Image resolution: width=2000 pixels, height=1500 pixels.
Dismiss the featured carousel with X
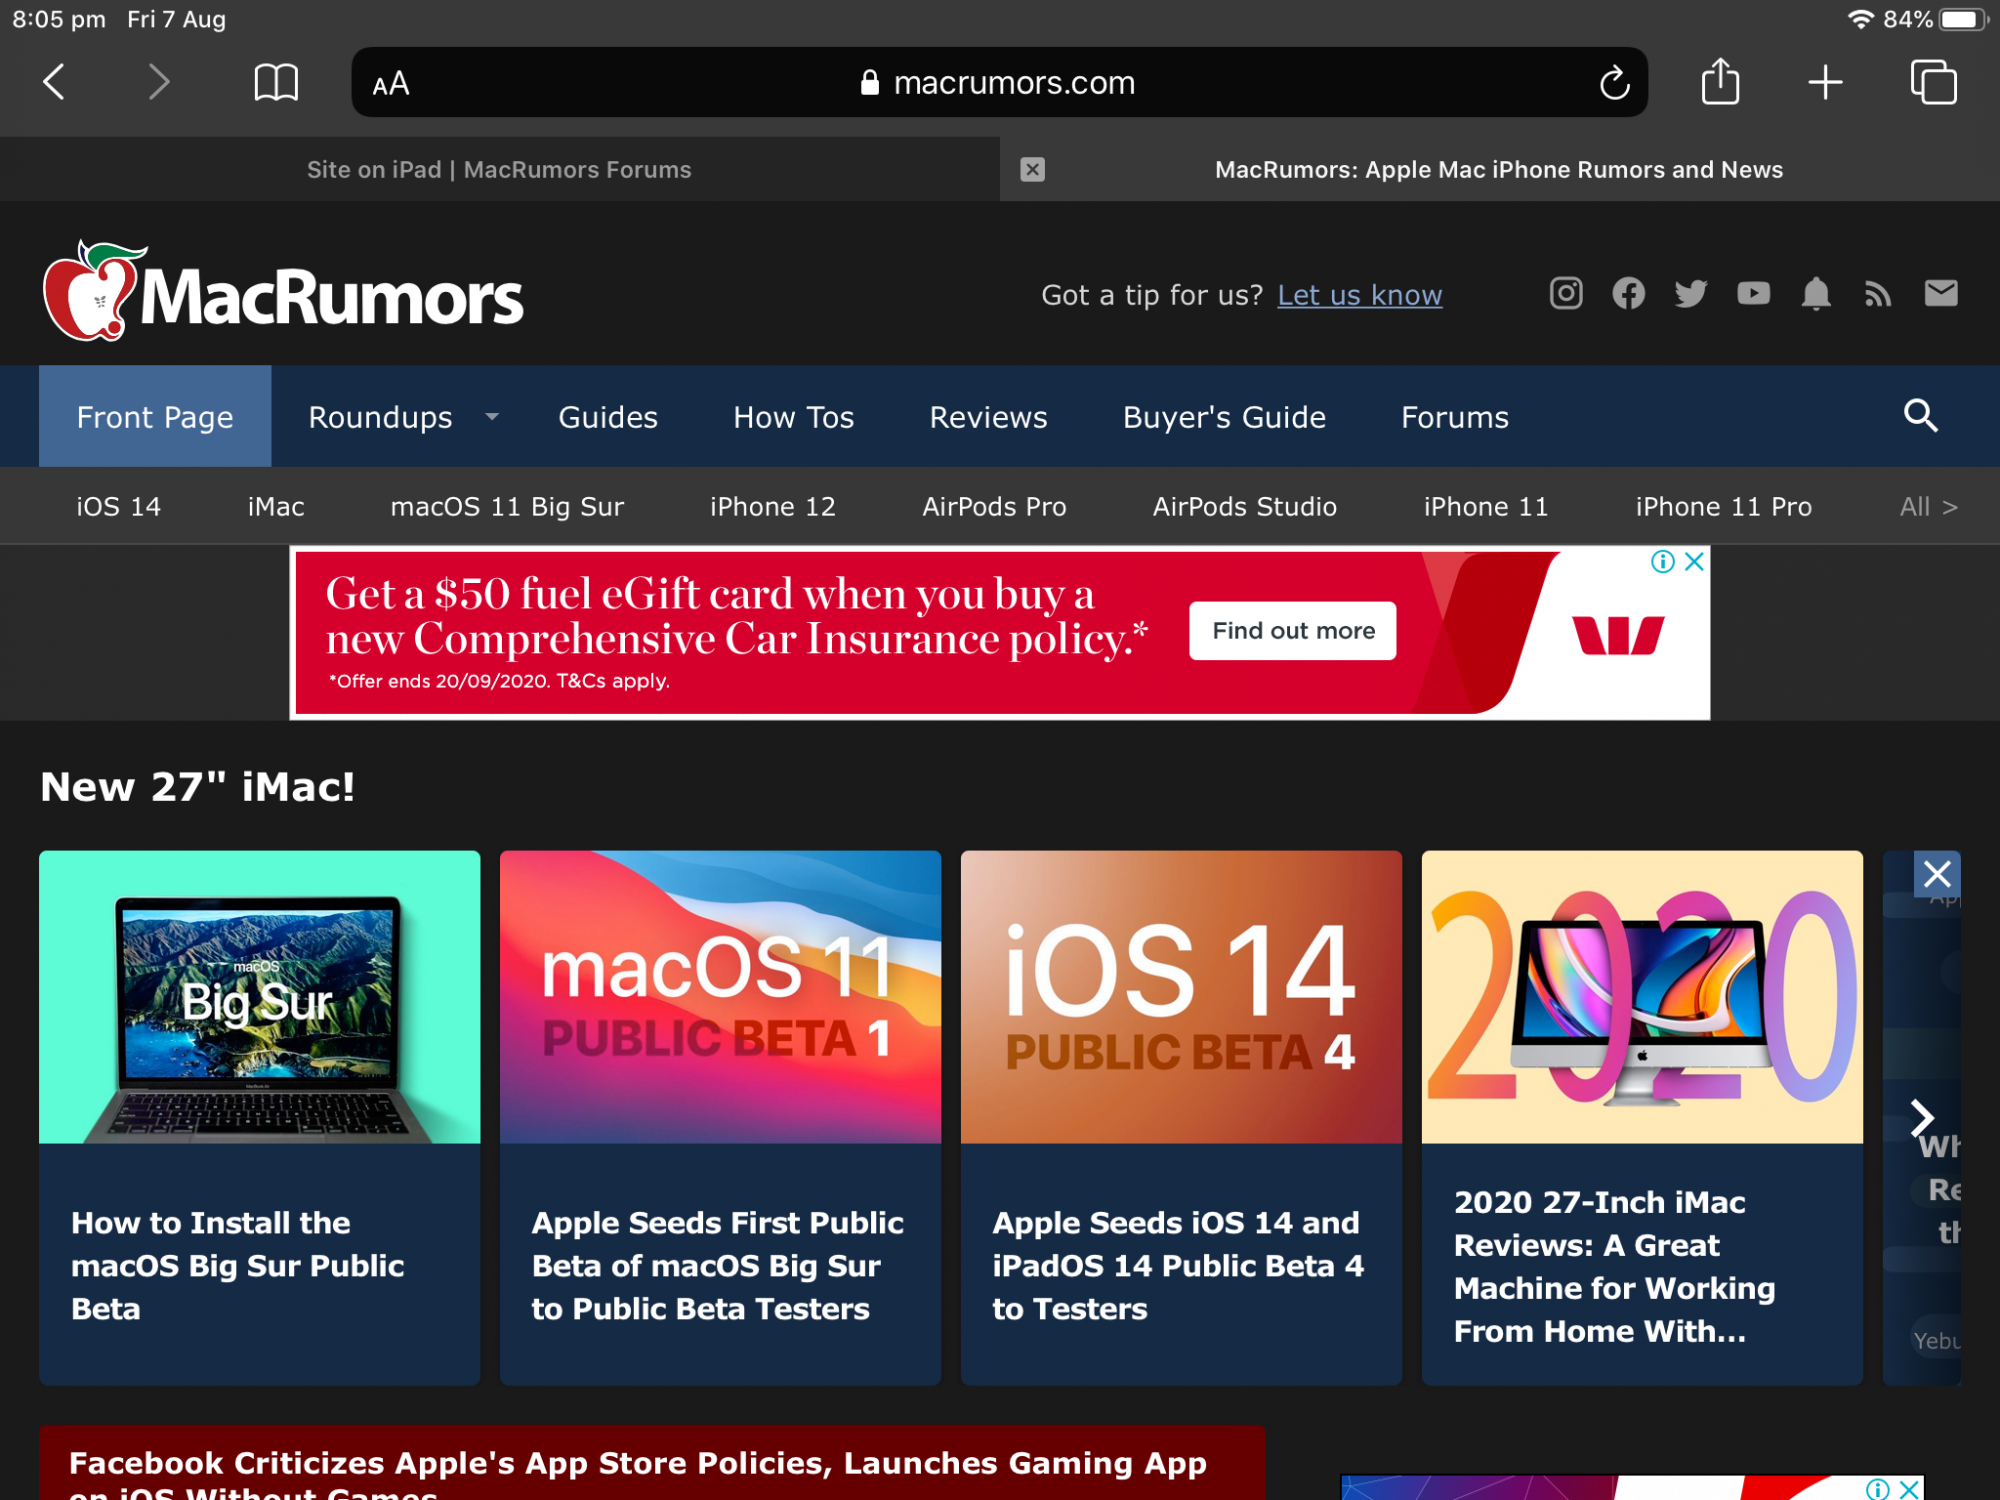1937,874
